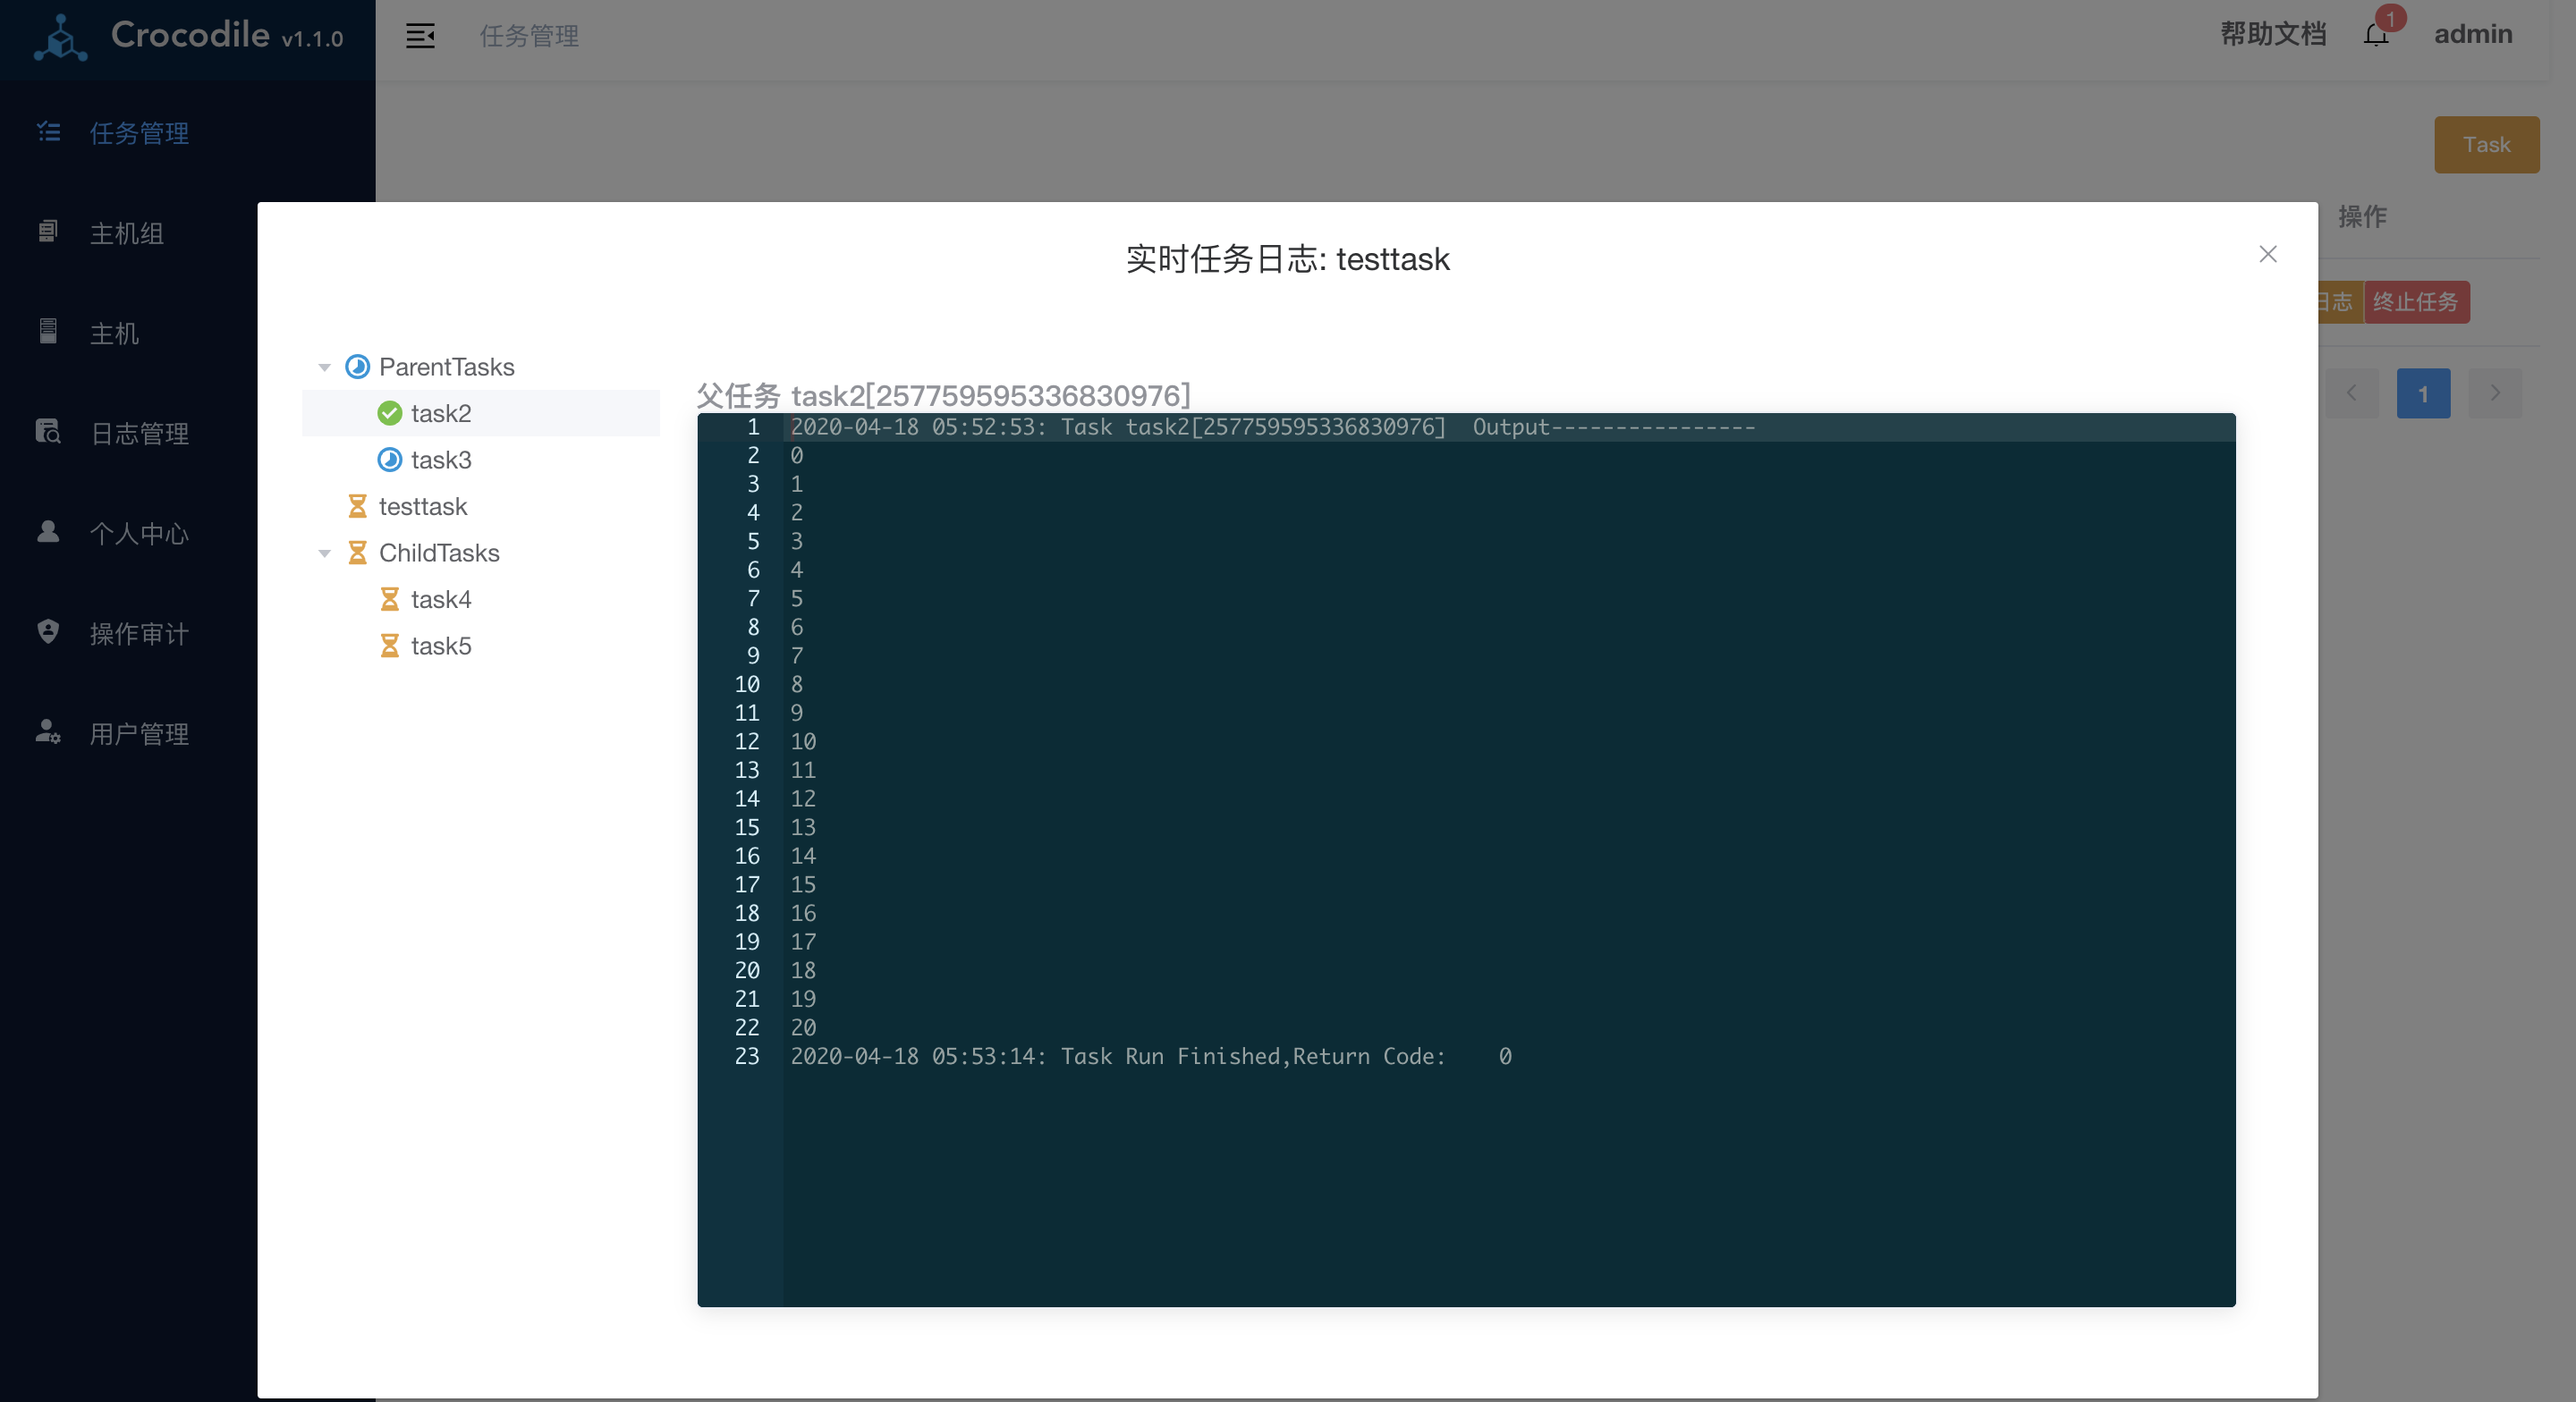2576x1402 pixels.
Task: Select task3 in the task tree
Action: [x=441, y=460]
